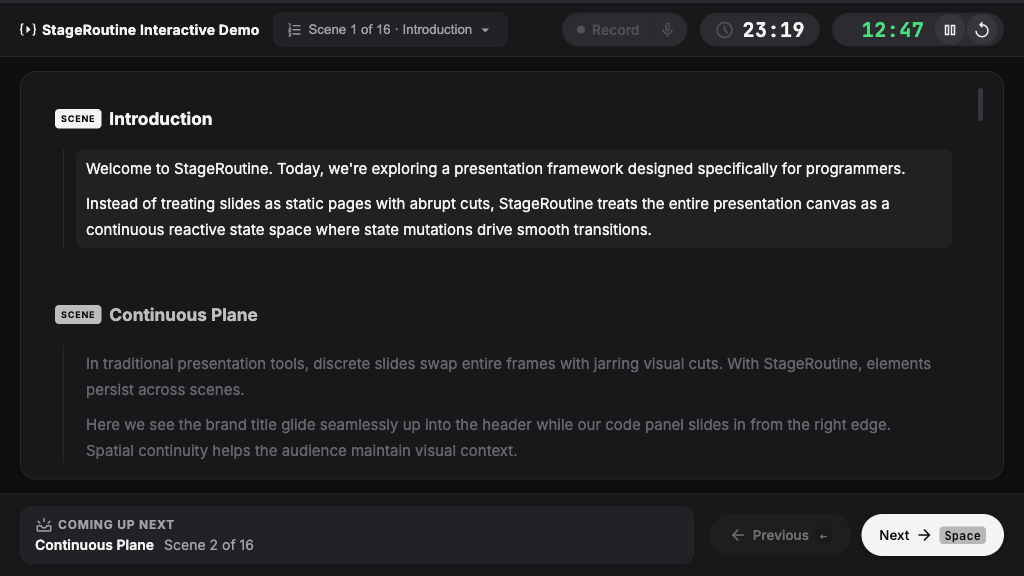Click the SCENE badge next to Continuous Plane
The height and width of the screenshot is (576, 1024).
click(78, 315)
